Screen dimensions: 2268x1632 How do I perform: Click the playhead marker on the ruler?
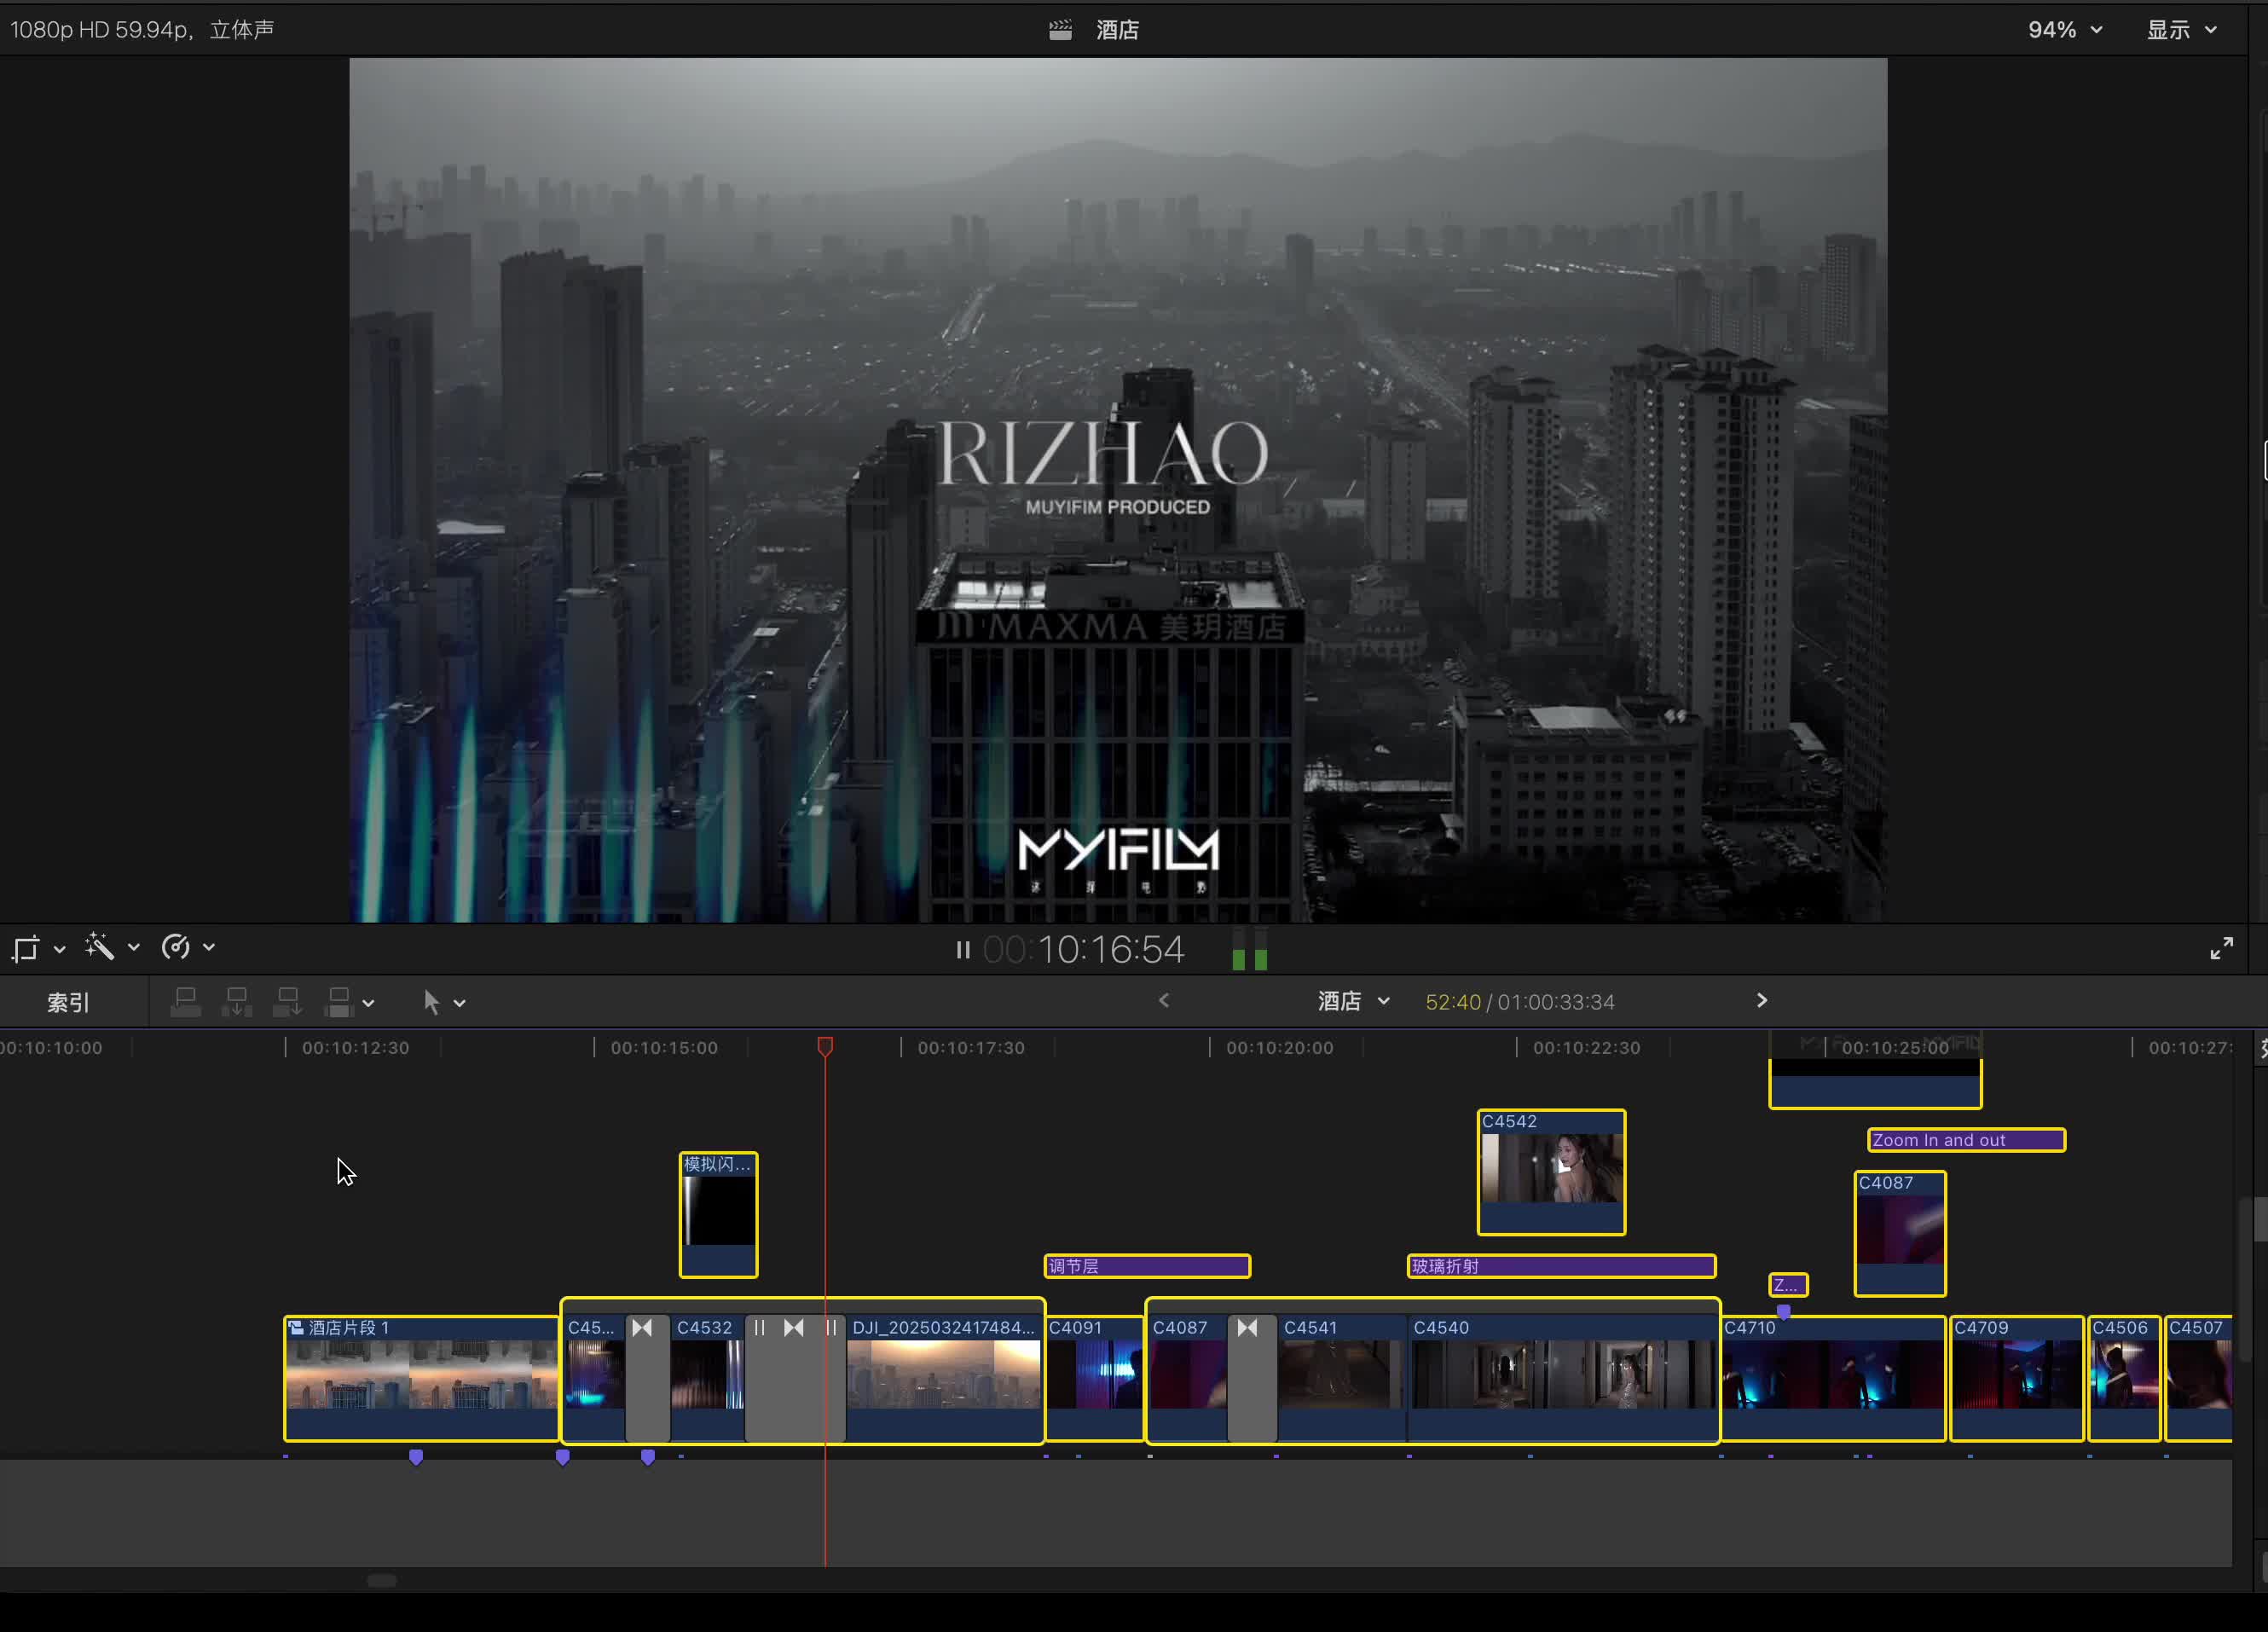pyautogui.click(x=824, y=1046)
